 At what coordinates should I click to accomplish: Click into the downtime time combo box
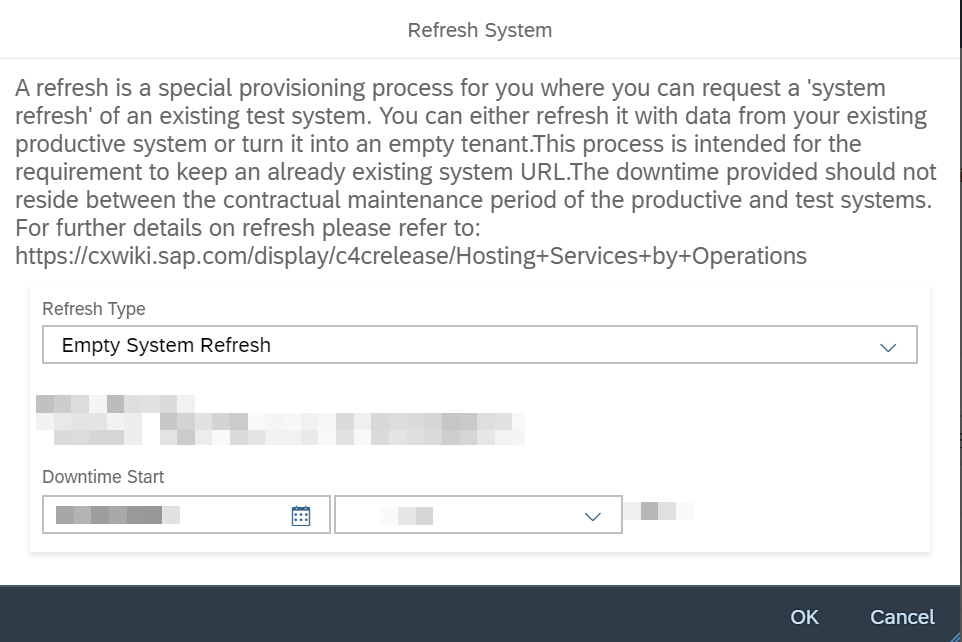pos(479,514)
